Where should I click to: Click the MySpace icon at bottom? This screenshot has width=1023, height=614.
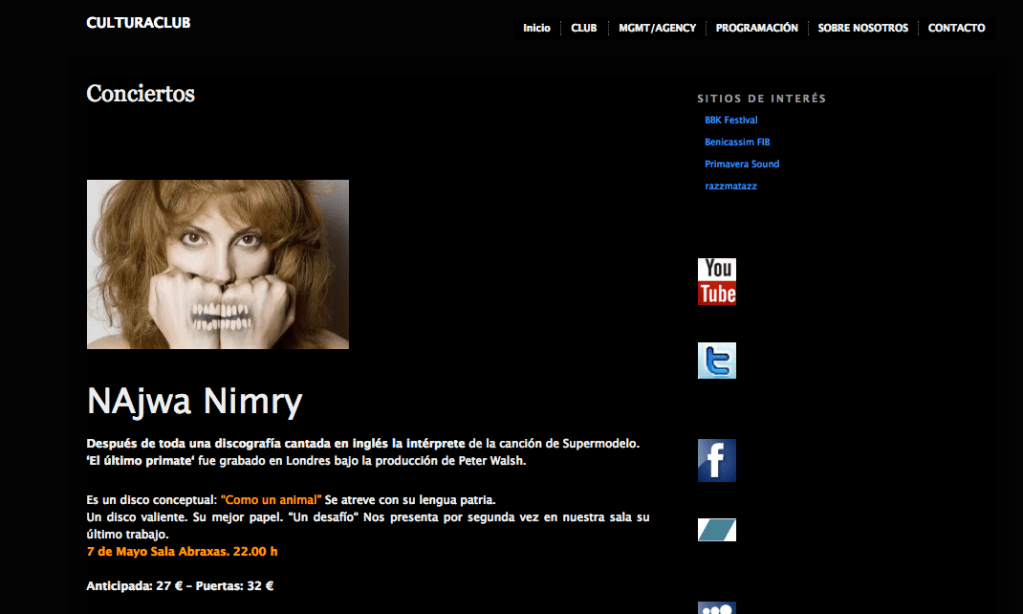point(716,607)
